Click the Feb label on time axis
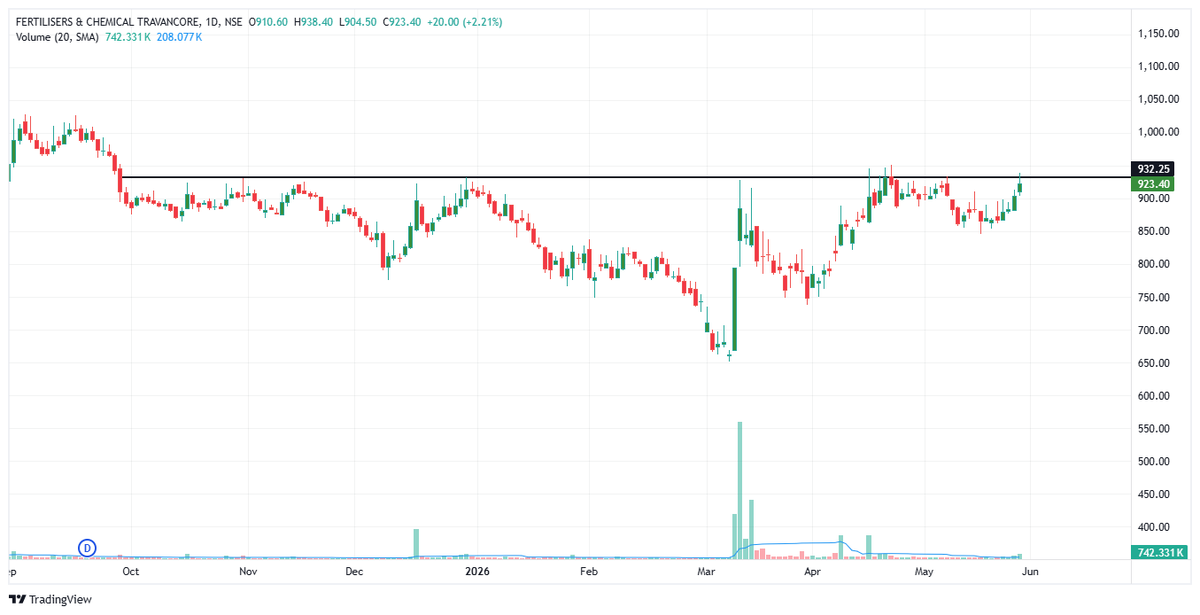This screenshot has height=615, width=1200. pyautogui.click(x=588, y=572)
